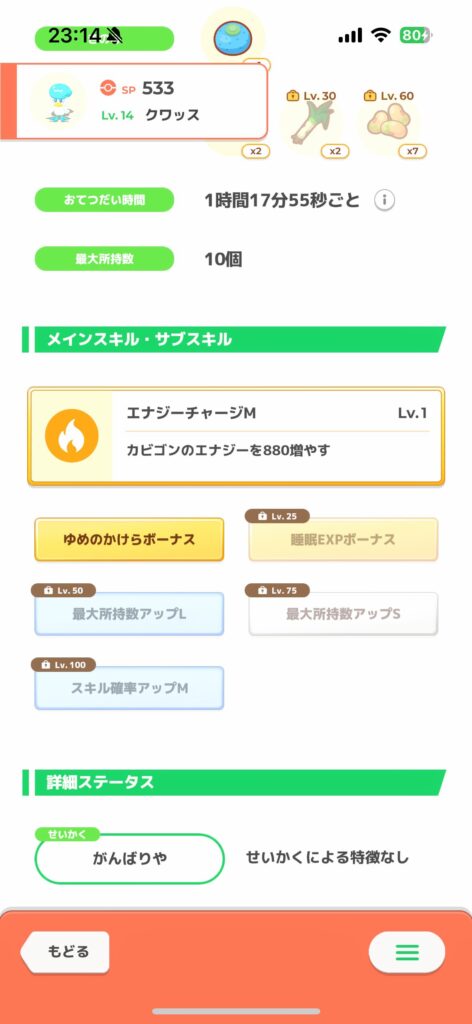Open the hamburger menu button
This screenshot has height=1024, width=472.
[x=407, y=952]
